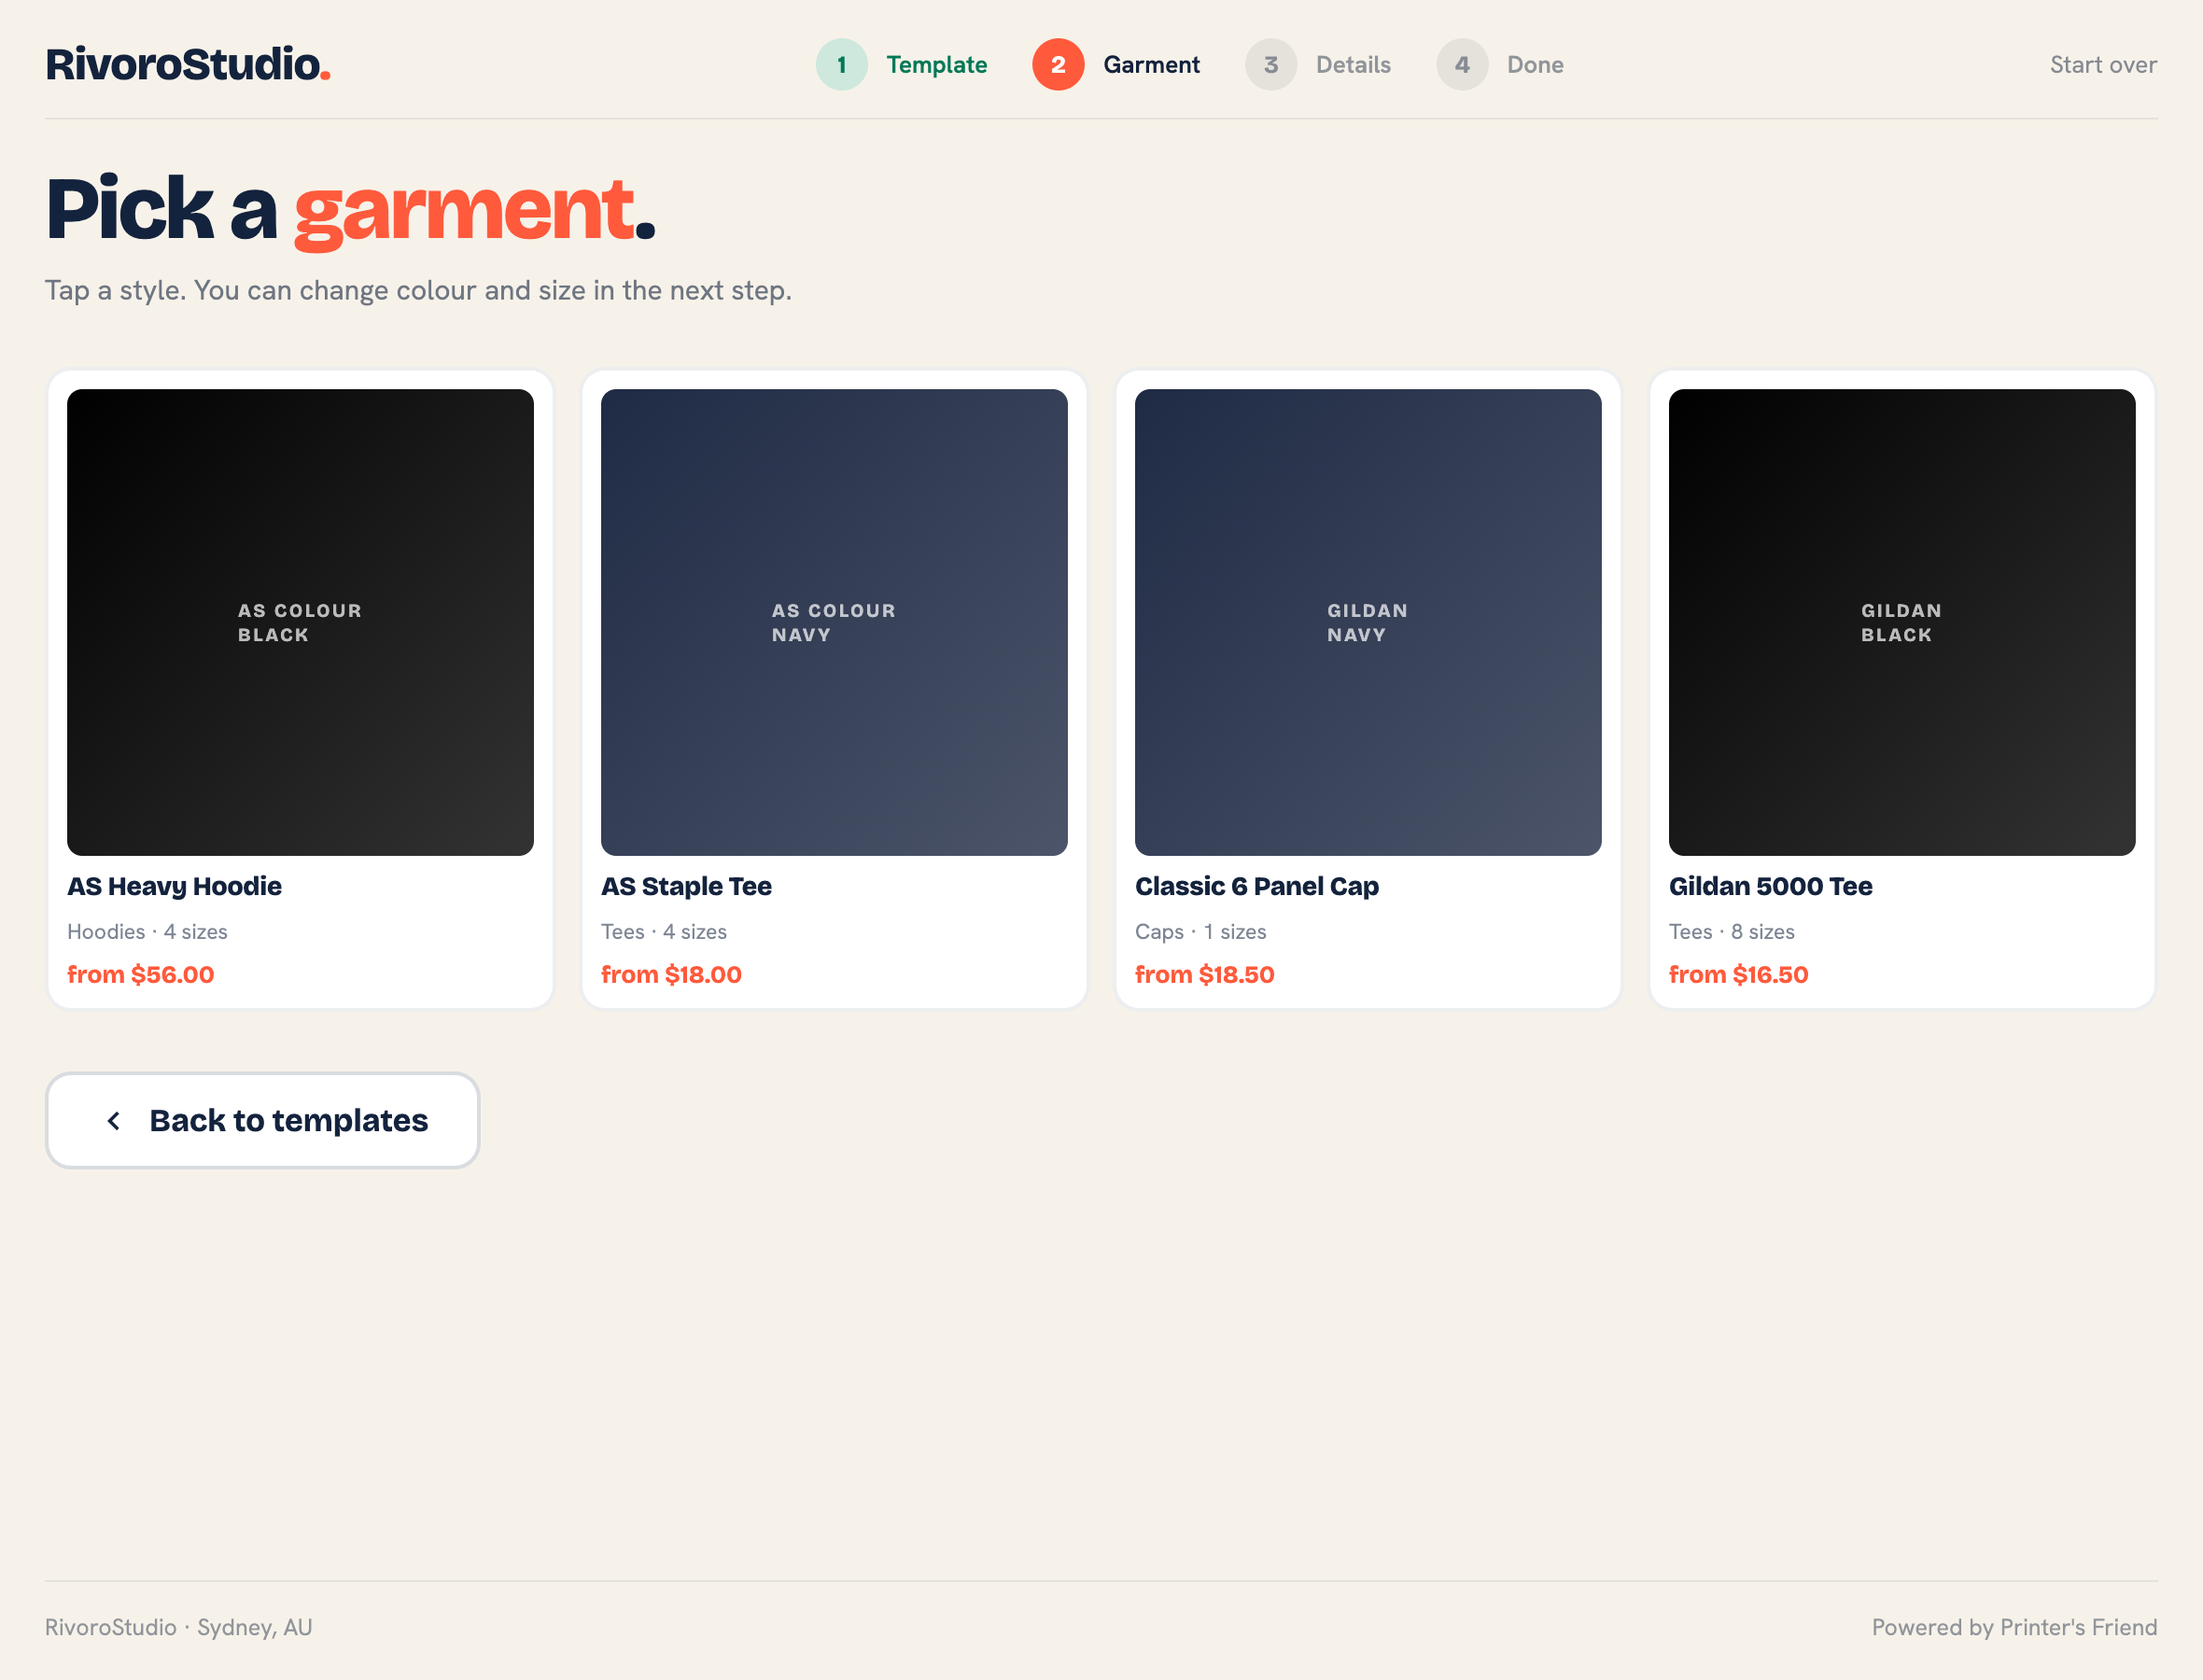Click the Caps · 1 sizes text

coord(1201,932)
